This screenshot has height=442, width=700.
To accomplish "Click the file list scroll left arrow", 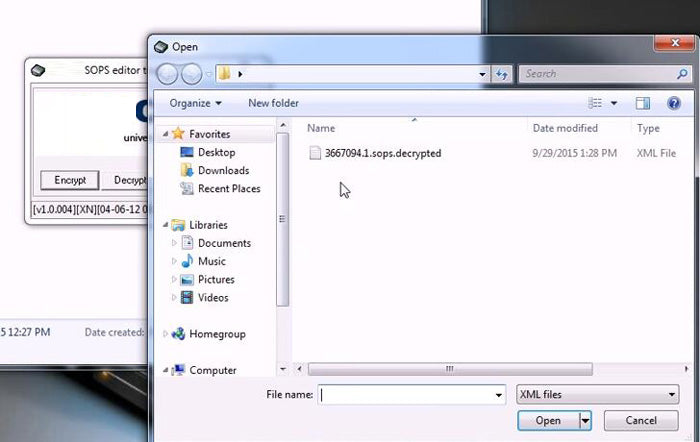I will tap(300, 369).
